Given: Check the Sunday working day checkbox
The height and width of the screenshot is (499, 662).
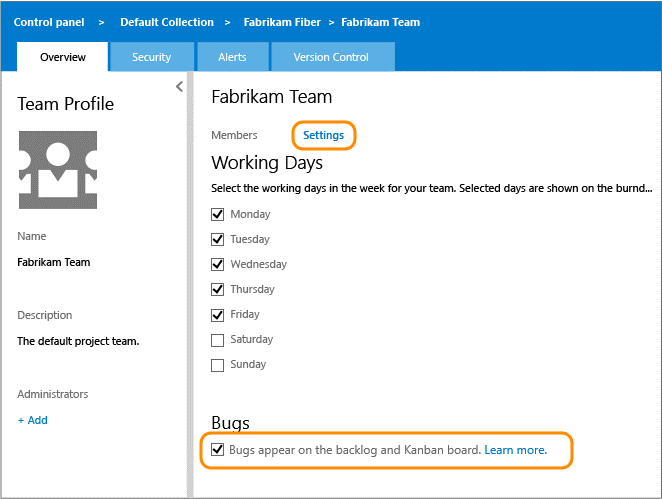Looking at the screenshot, I should click(x=218, y=364).
